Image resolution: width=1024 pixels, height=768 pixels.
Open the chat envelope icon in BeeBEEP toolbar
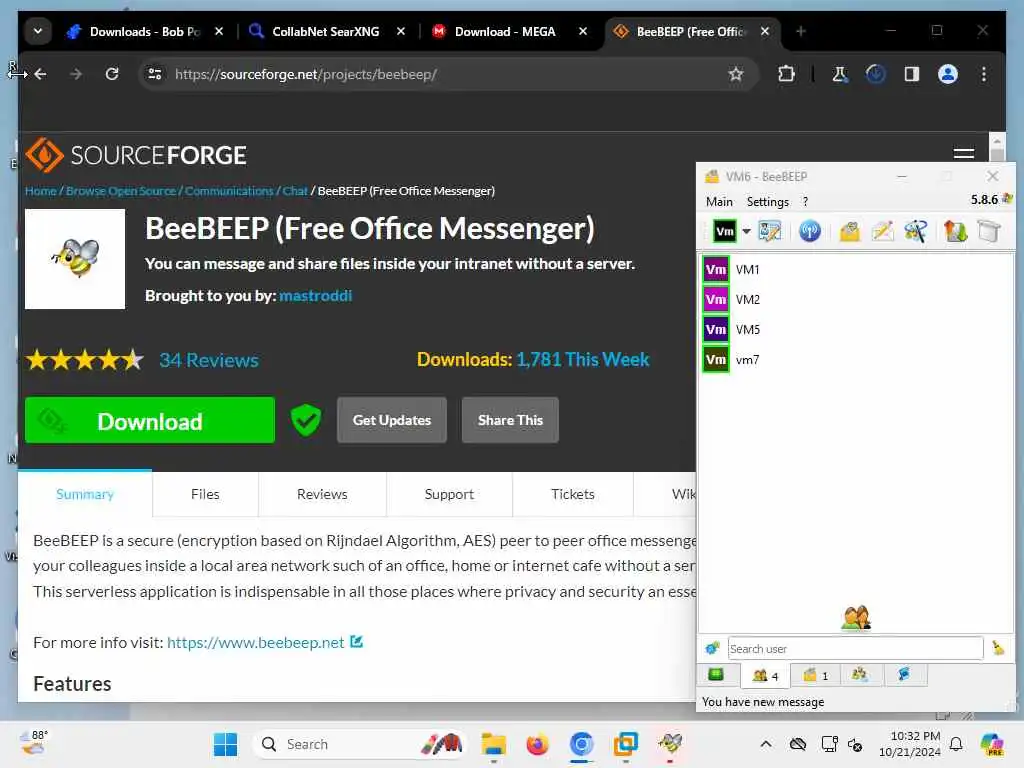point(850,231)
